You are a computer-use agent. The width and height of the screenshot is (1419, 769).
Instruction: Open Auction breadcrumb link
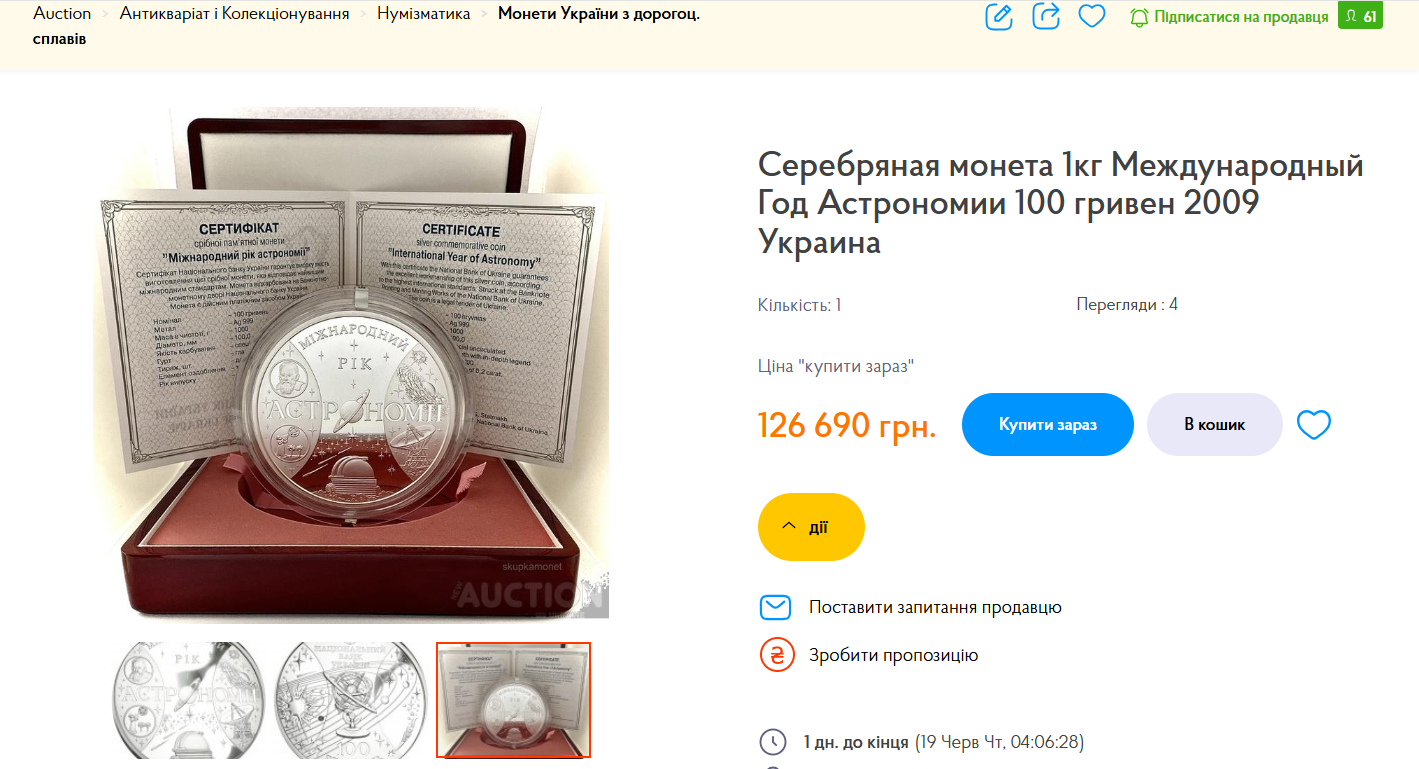pos(62,14)
